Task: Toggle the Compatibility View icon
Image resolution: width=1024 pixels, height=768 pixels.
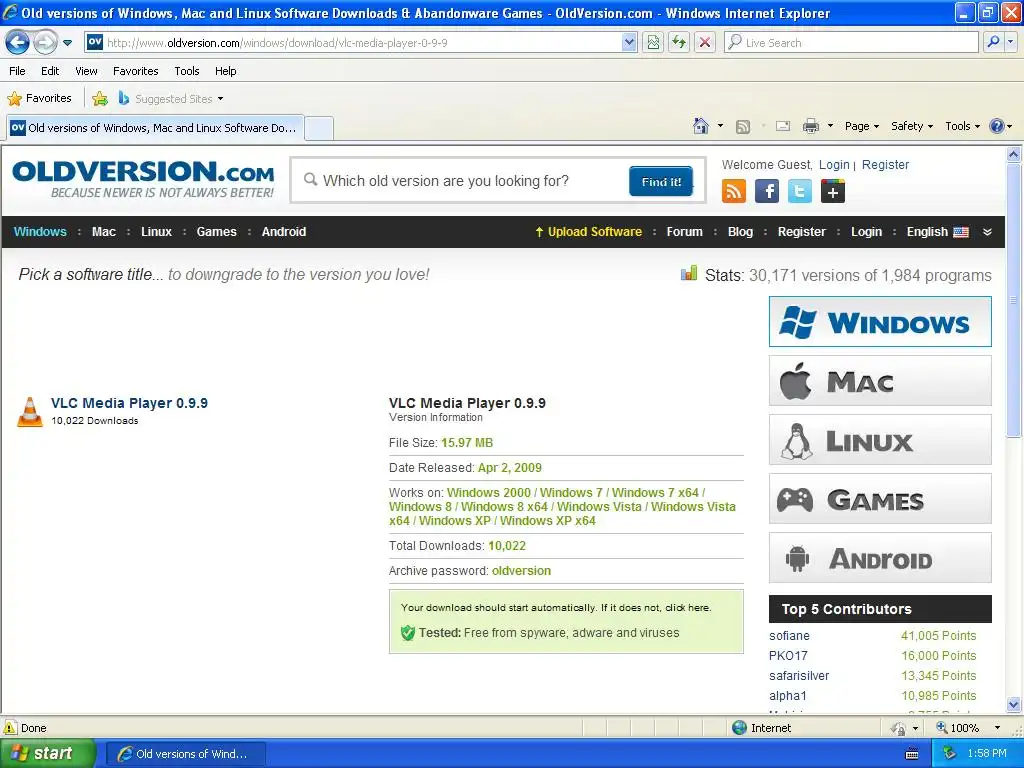Action: click(653, 43)
